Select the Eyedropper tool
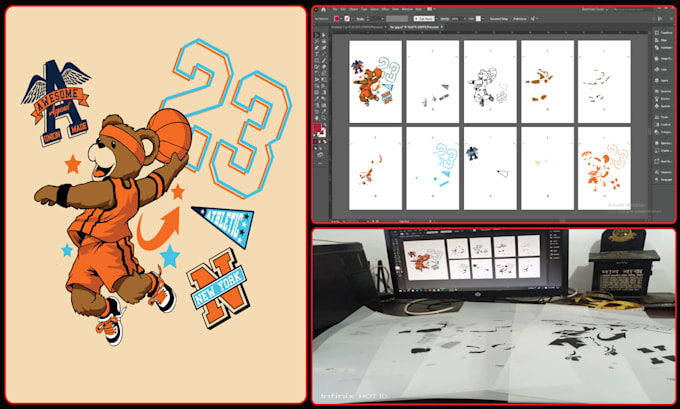This screenshot has width=680, height=409. (x=317, y=99)
